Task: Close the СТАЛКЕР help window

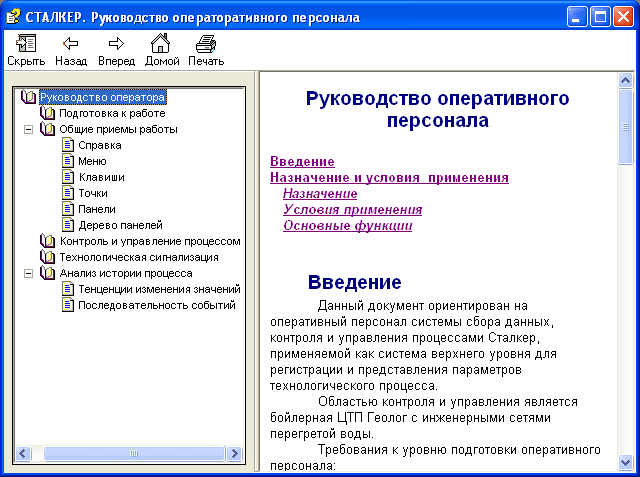Action: (x=623, y=17)
